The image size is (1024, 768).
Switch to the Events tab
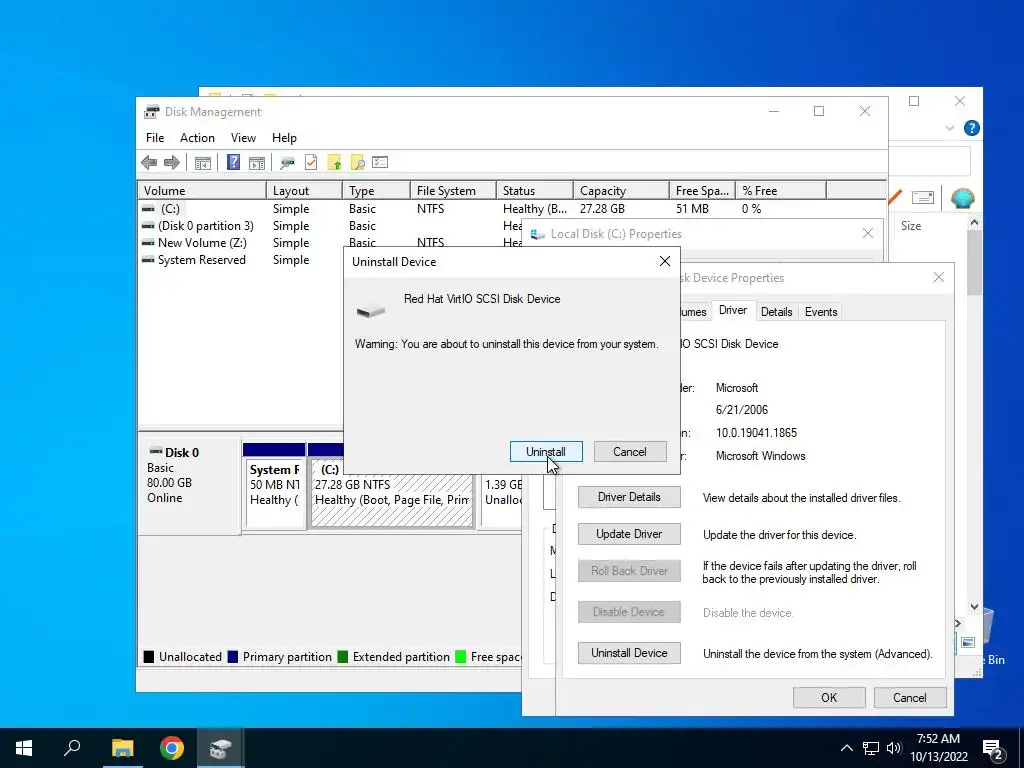[821, 312]
